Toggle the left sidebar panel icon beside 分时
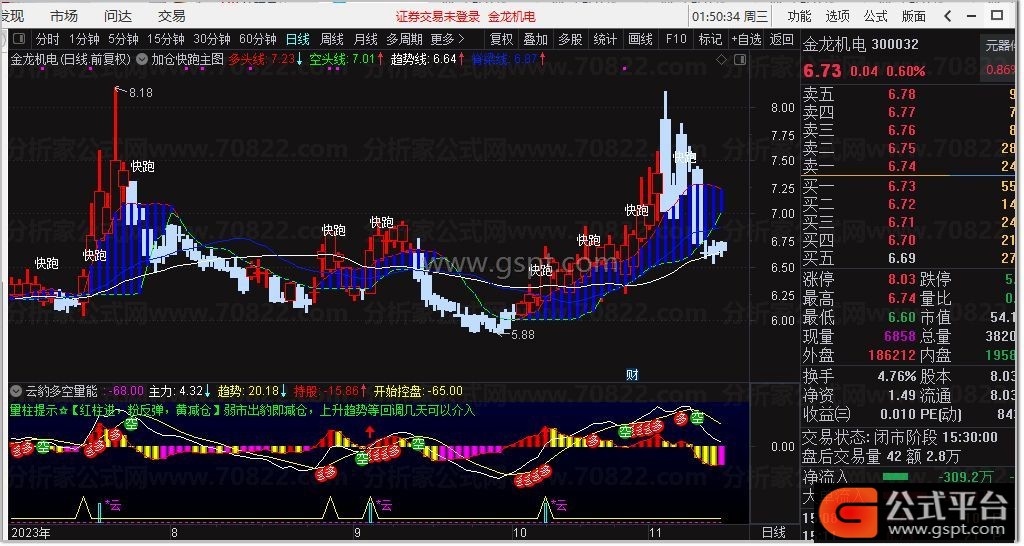Image resolution: width=1024 pixels, height=546 pixels. (19, 39)
